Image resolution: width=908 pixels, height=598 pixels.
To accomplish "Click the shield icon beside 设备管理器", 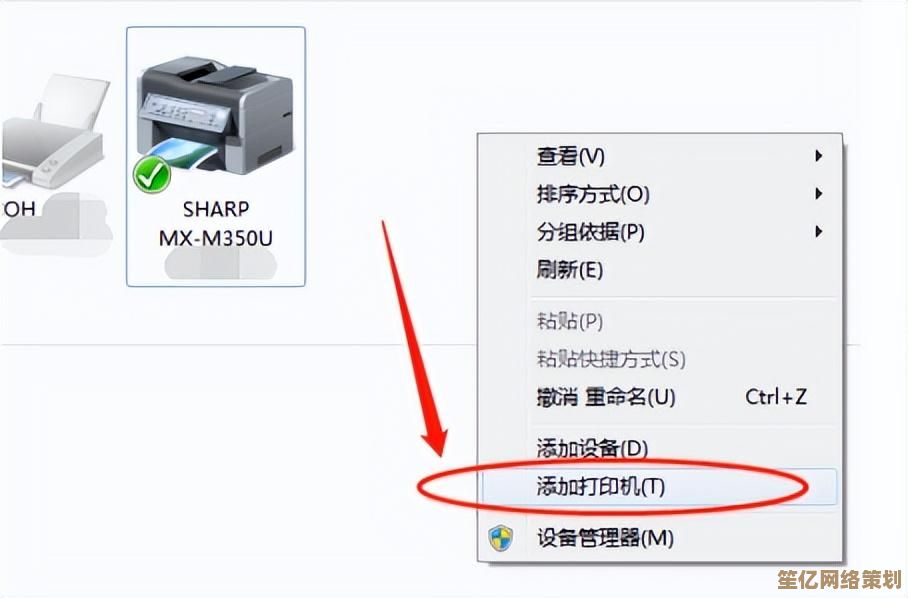I will 501,538.
